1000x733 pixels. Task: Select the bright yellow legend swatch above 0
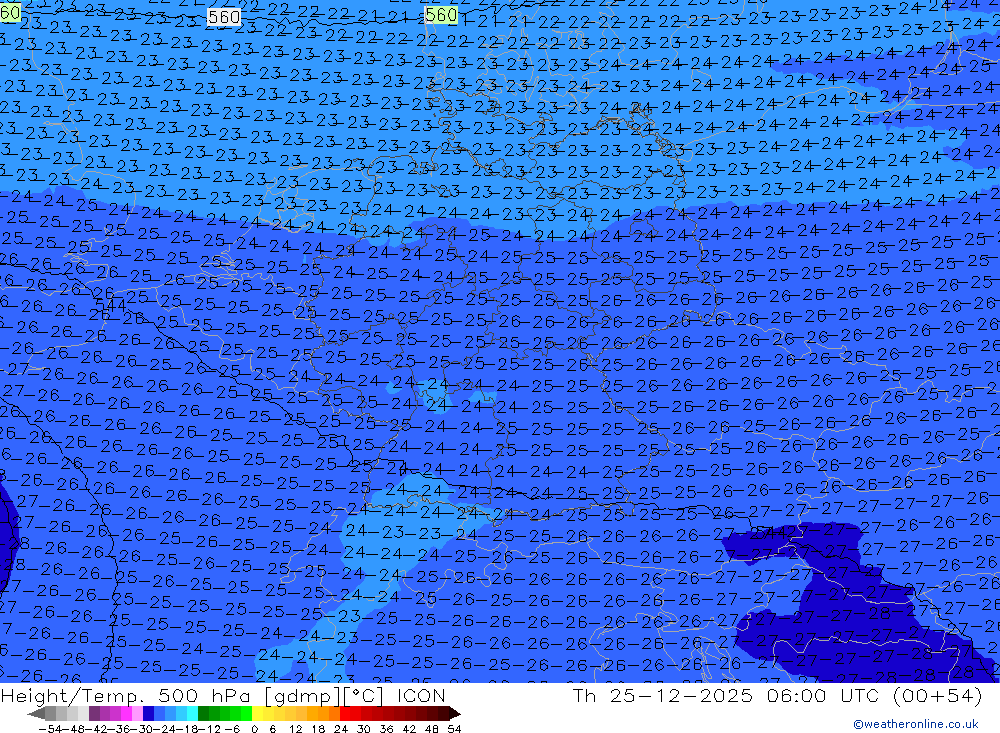(258, 714)
